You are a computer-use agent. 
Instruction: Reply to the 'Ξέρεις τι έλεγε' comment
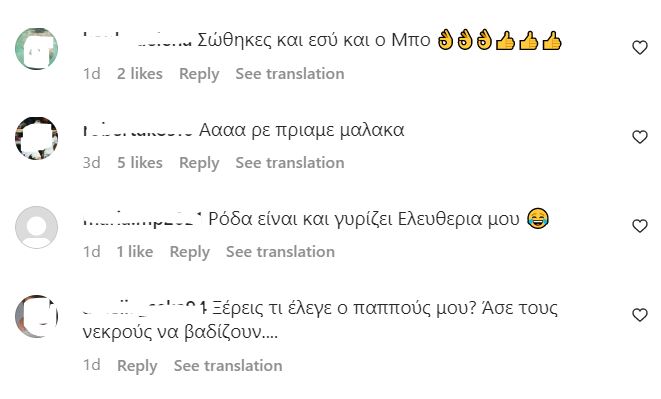pyautogui.click(x=137, y=366)
